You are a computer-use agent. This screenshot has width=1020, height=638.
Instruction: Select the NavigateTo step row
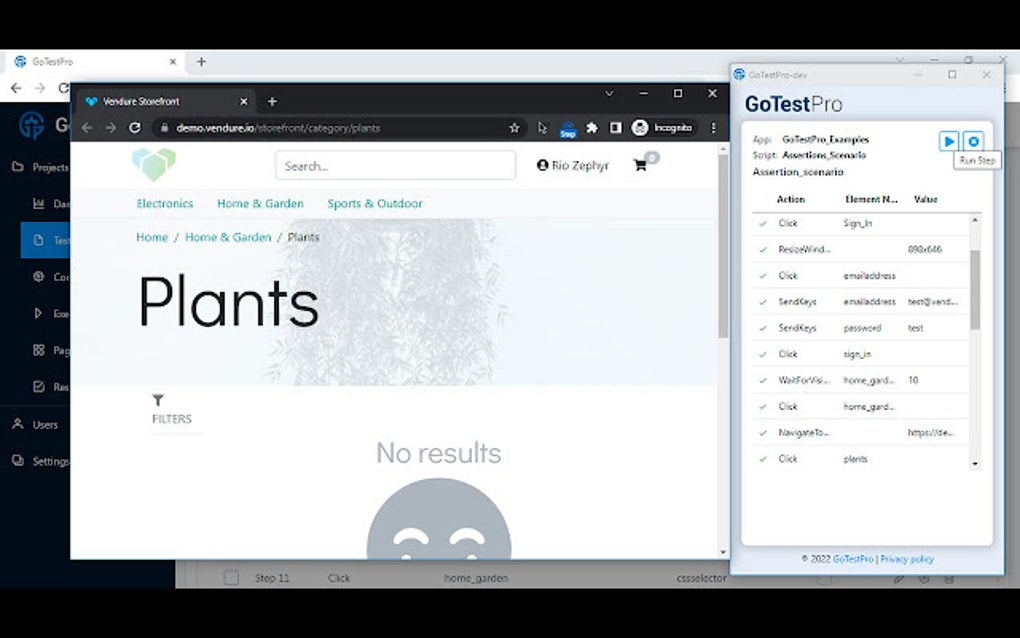tap(860, 432)
